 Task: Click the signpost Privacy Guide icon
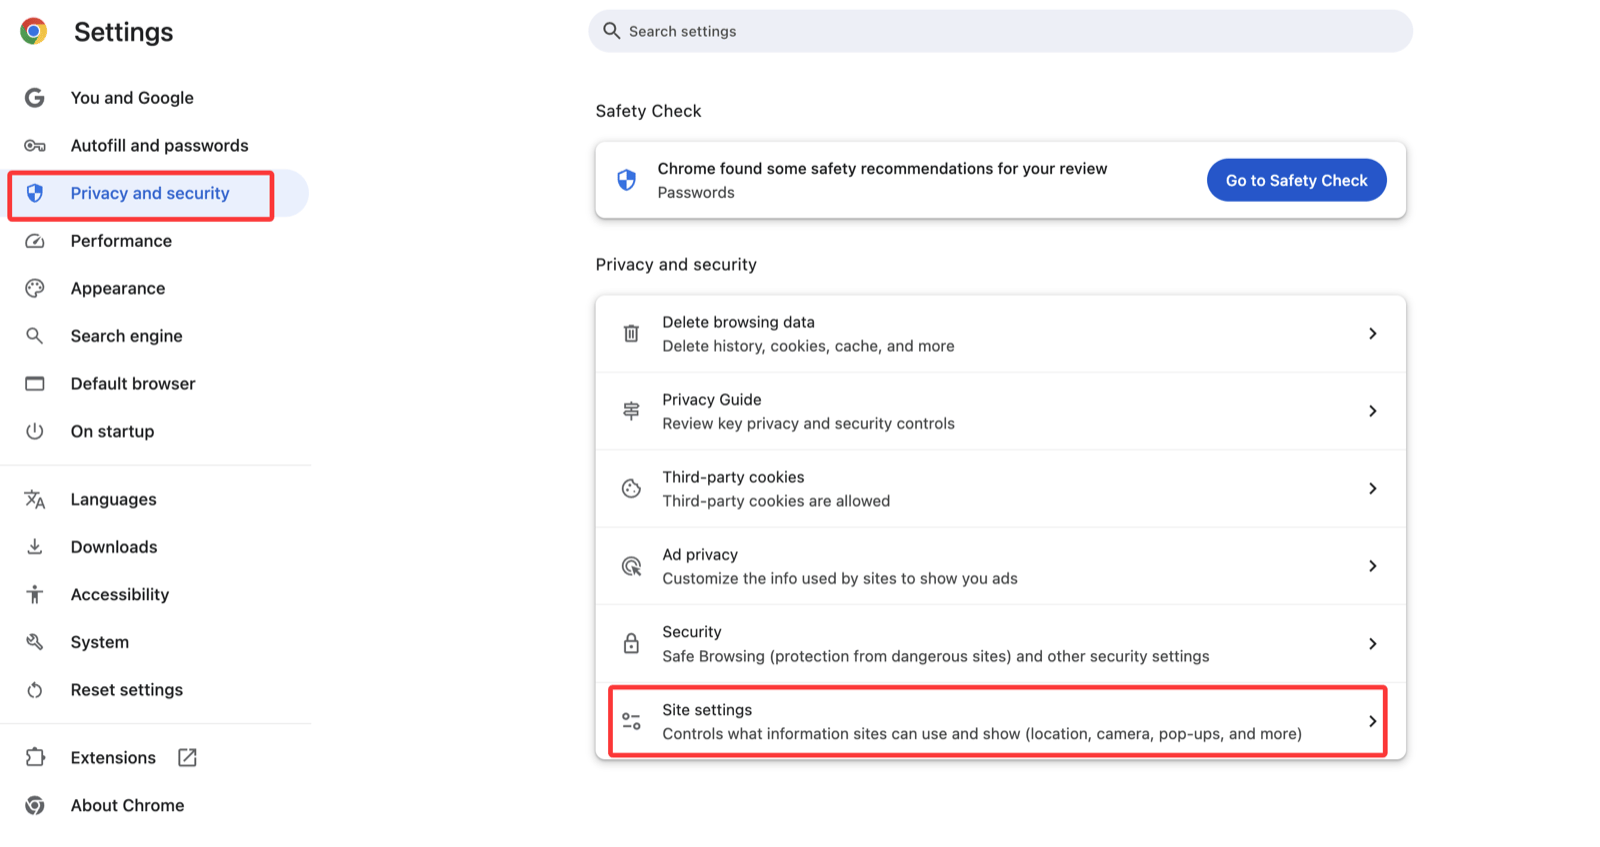631,411
